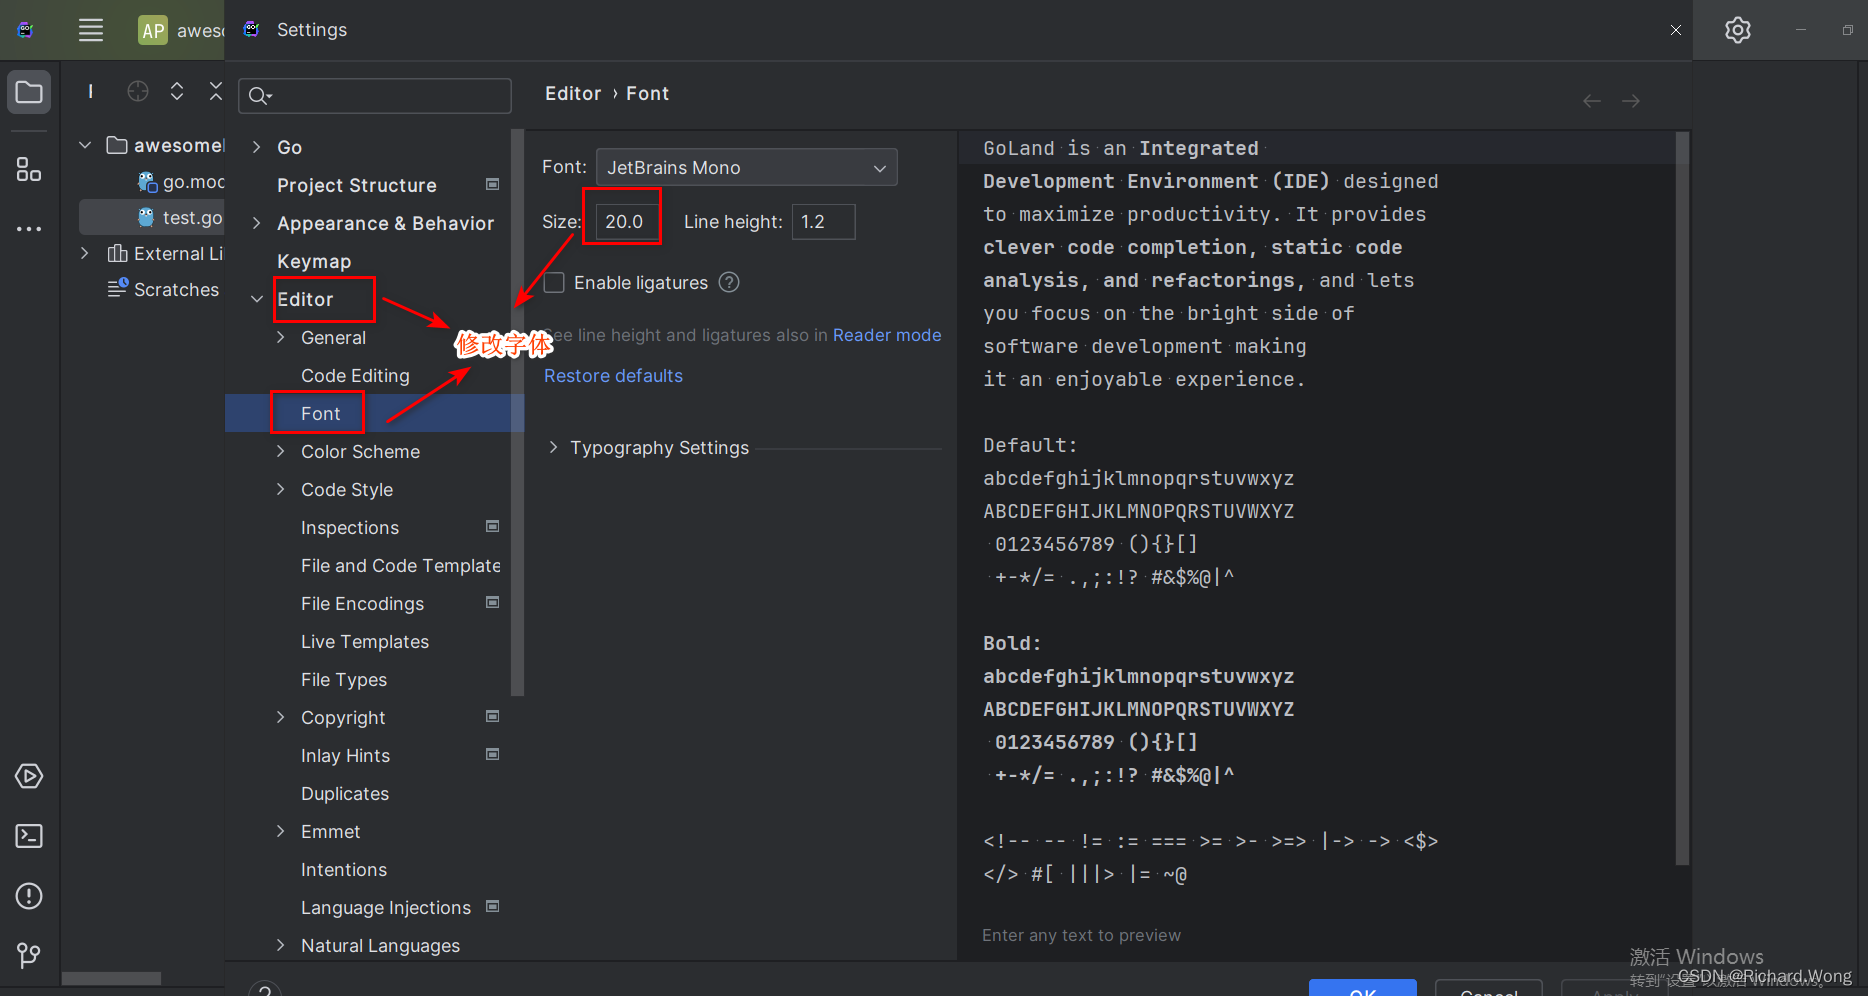Expand Appearance & Behavior node

coord(257,223)
